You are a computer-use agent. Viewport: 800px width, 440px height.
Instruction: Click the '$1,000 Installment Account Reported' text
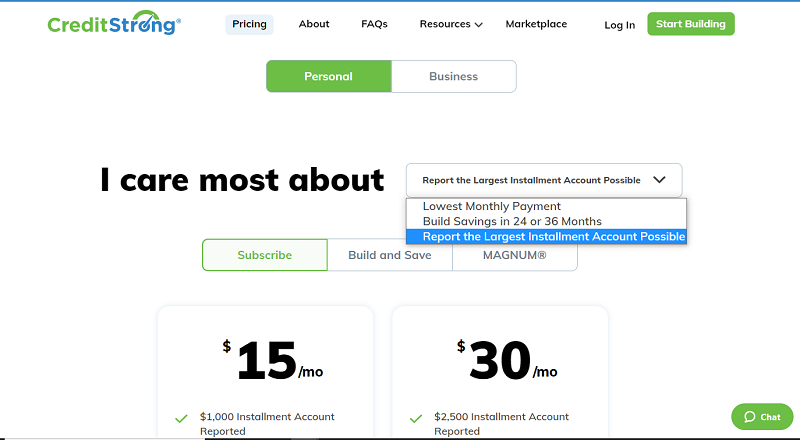267,424
